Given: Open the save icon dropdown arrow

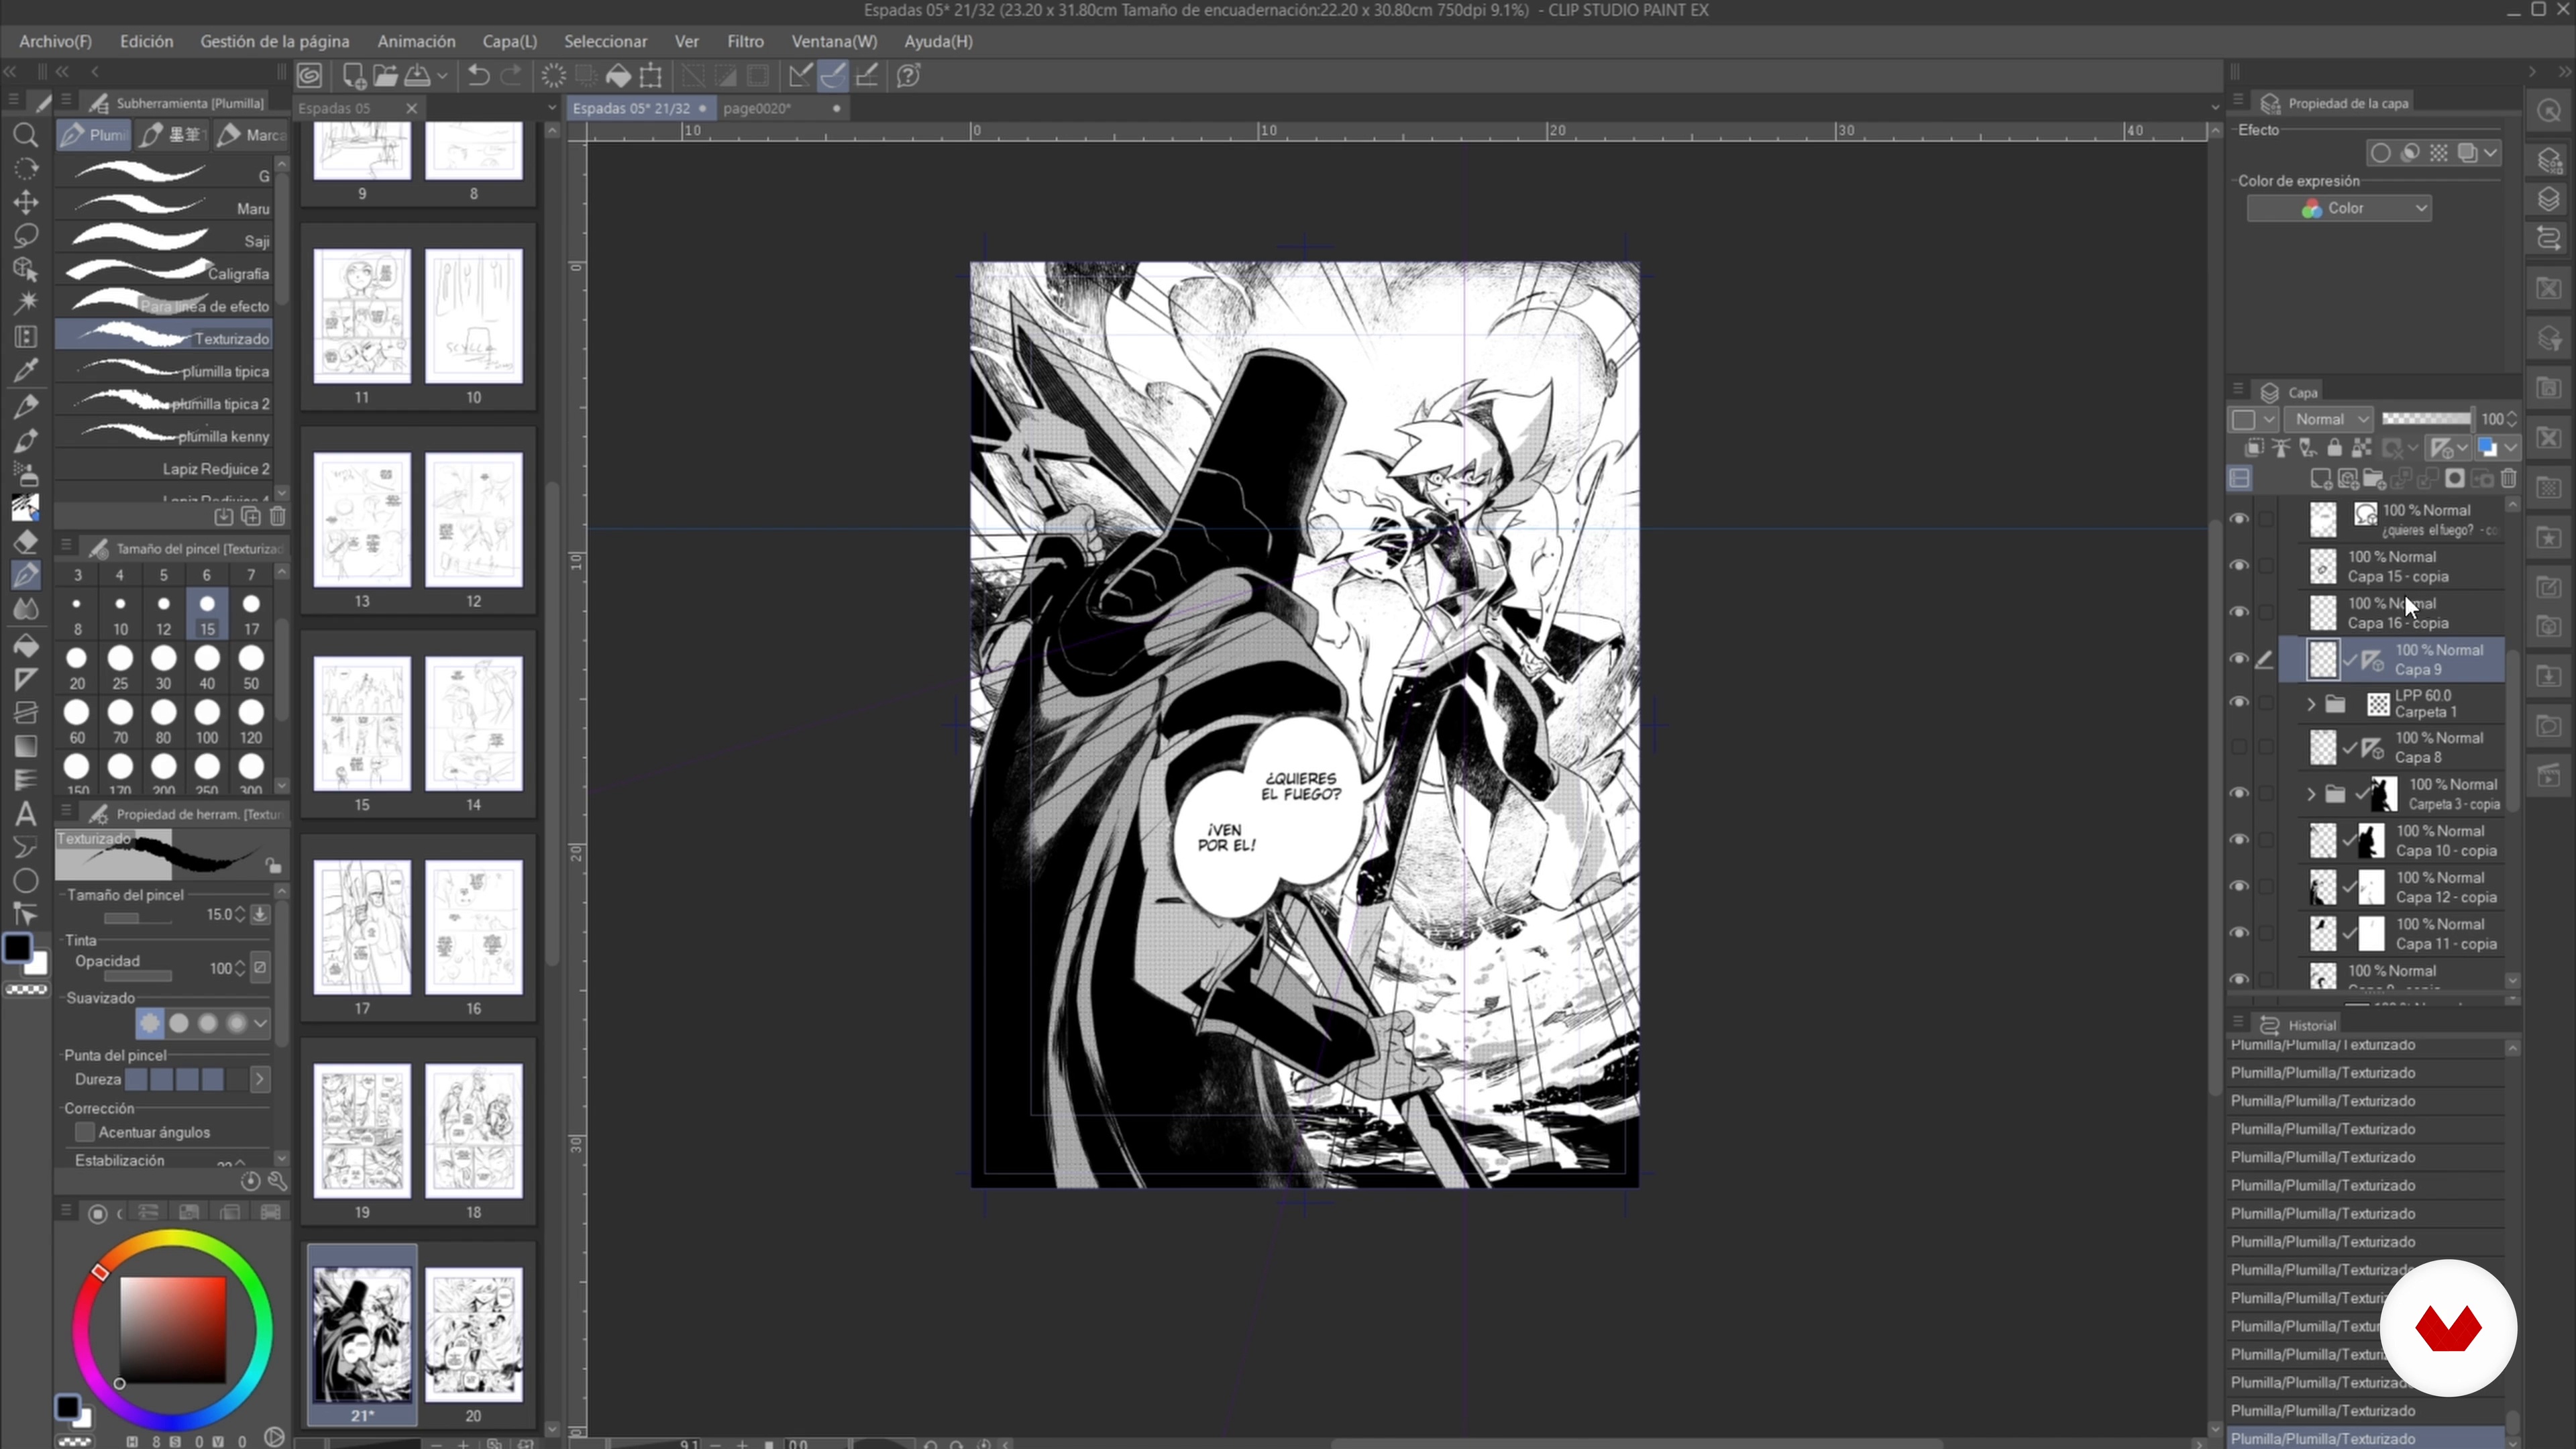Looking at the screenshot, I should click(442, 75).
